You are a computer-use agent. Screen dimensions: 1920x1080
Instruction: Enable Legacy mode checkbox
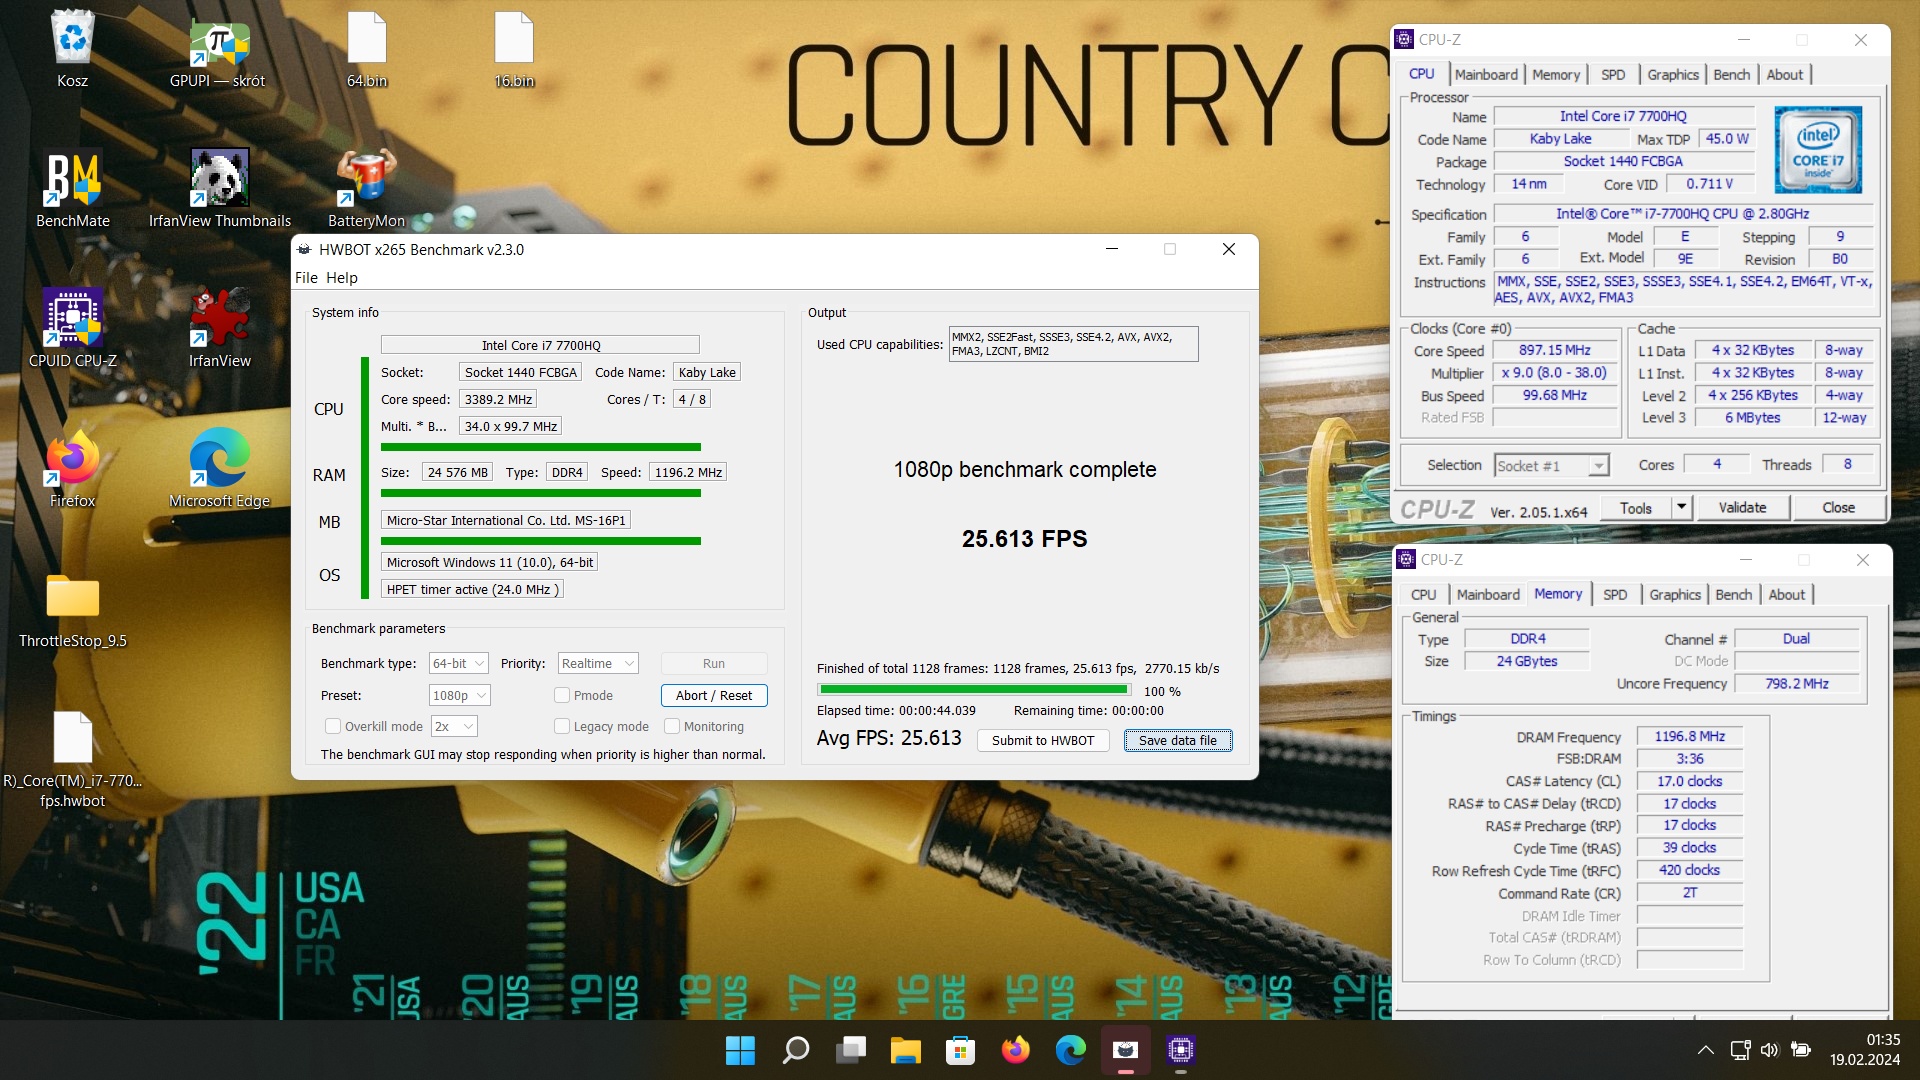(x=562, y=726)
